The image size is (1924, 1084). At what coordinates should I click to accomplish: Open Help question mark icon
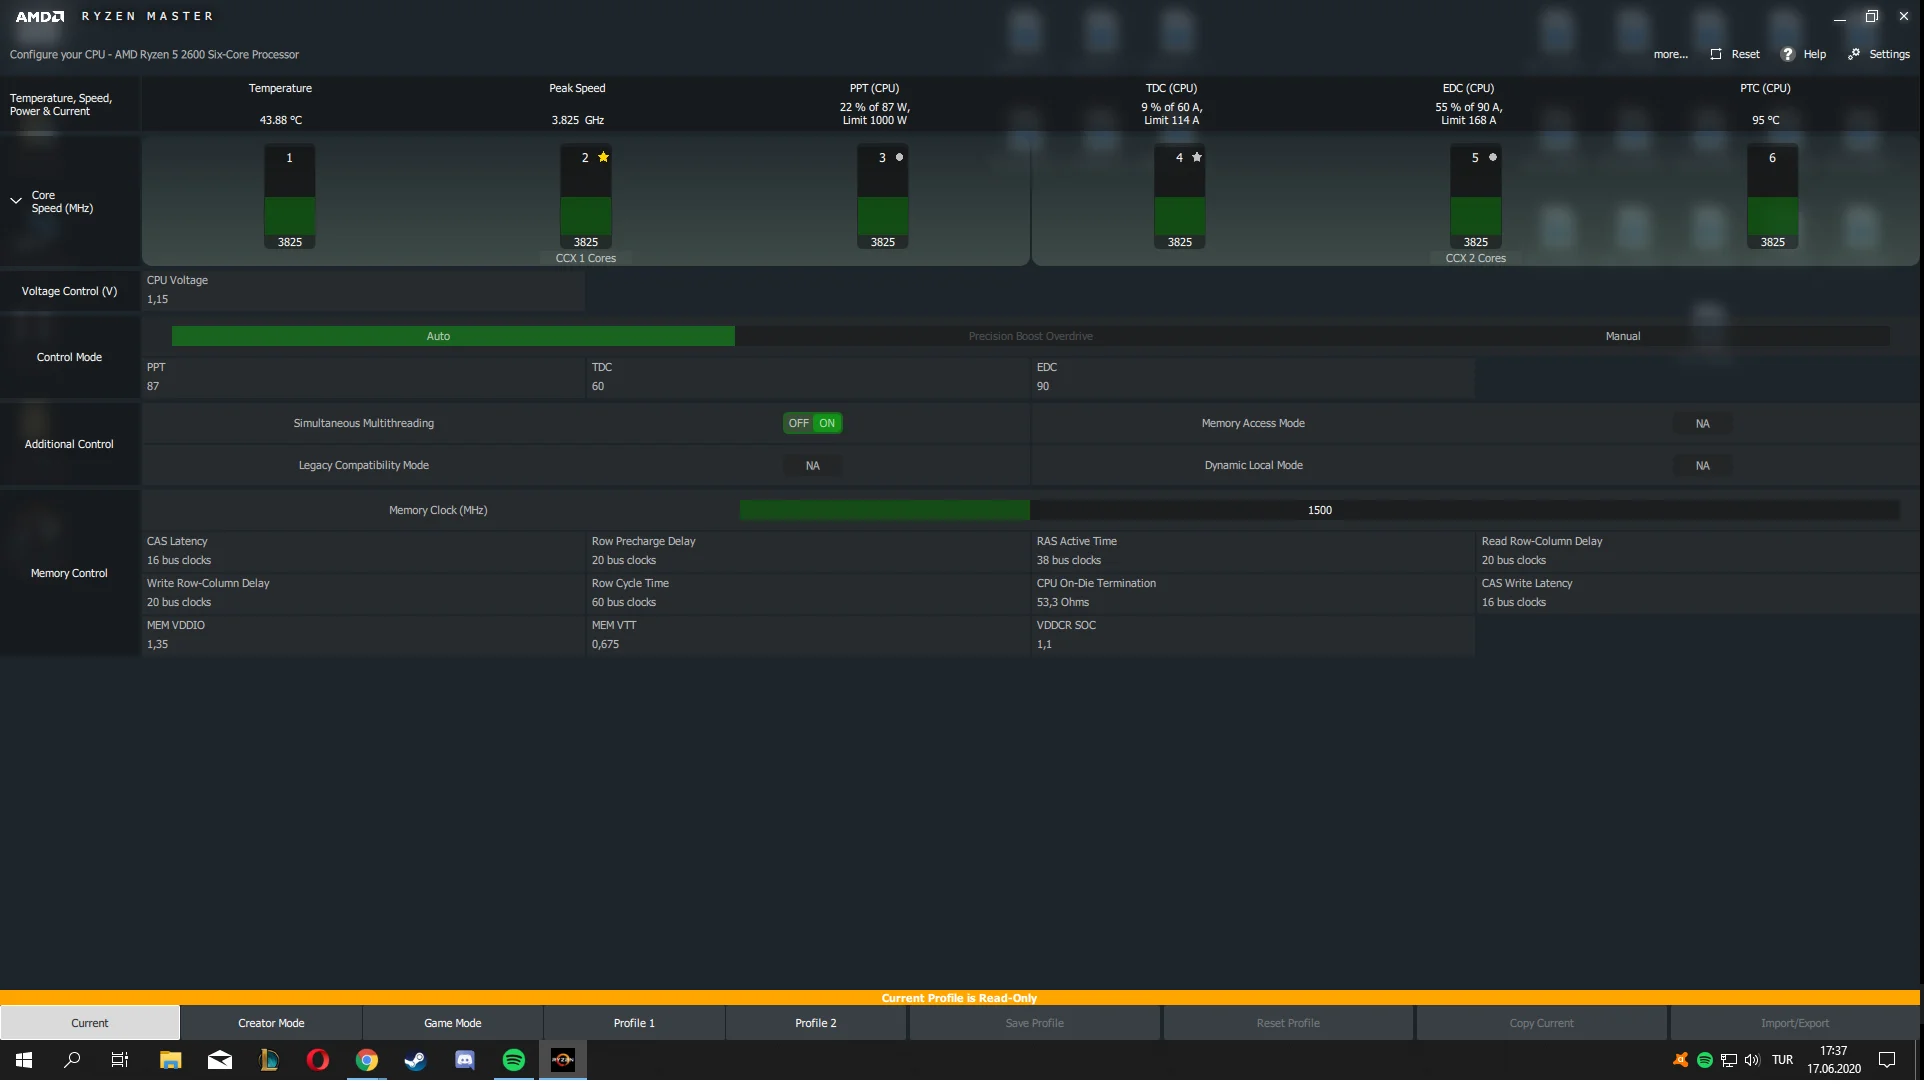click(1787, 55)
